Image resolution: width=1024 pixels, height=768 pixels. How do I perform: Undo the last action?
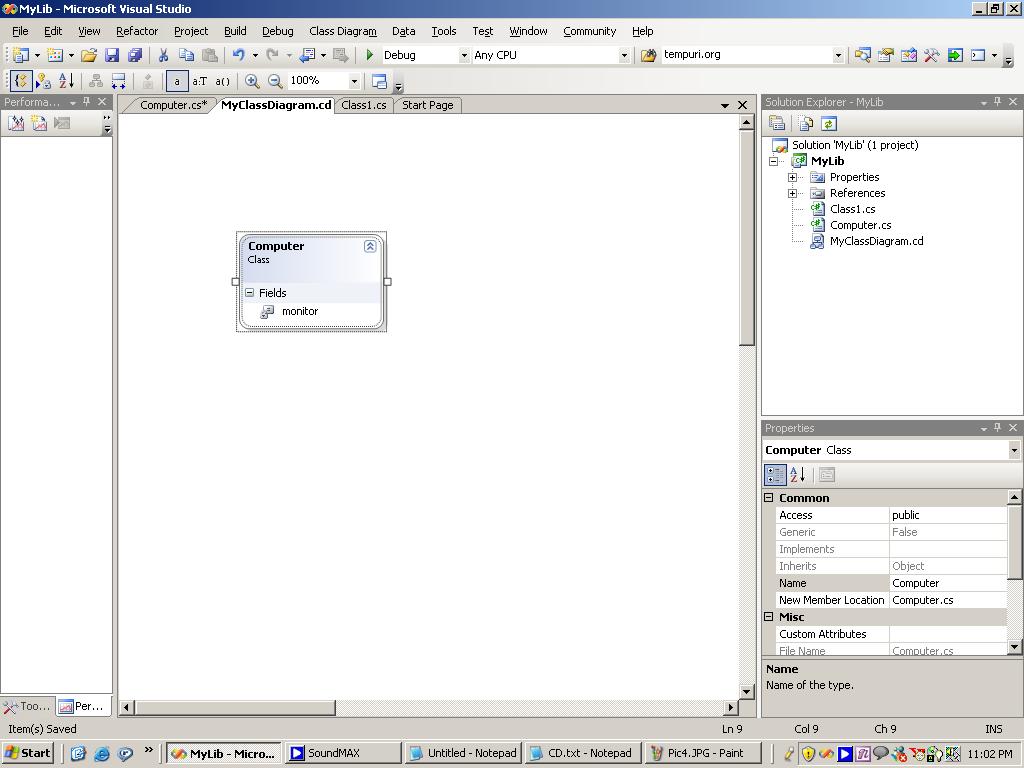click(x=239, y=56)
